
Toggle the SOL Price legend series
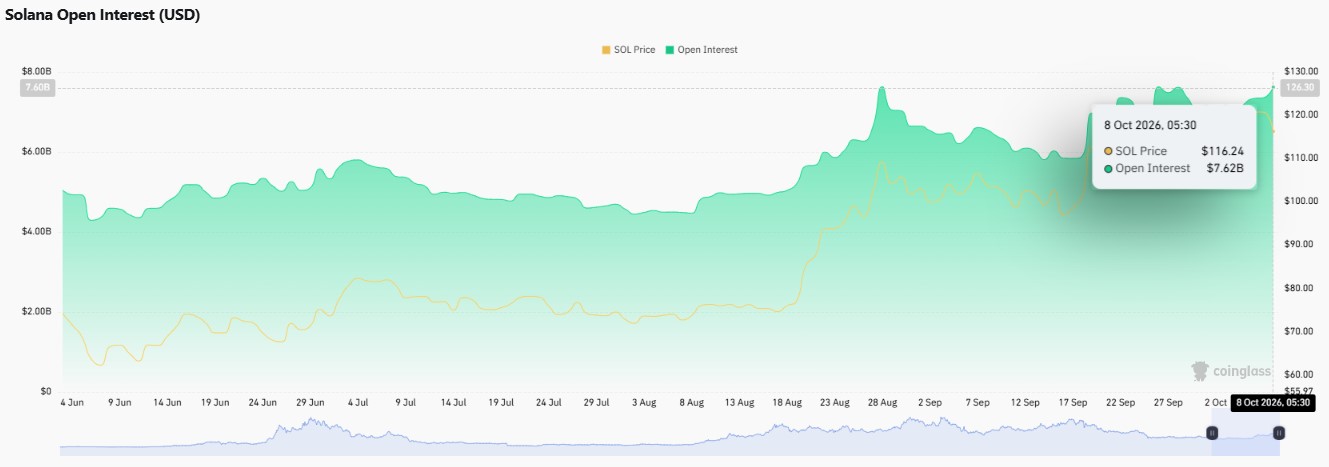click(x=628, y=50)
